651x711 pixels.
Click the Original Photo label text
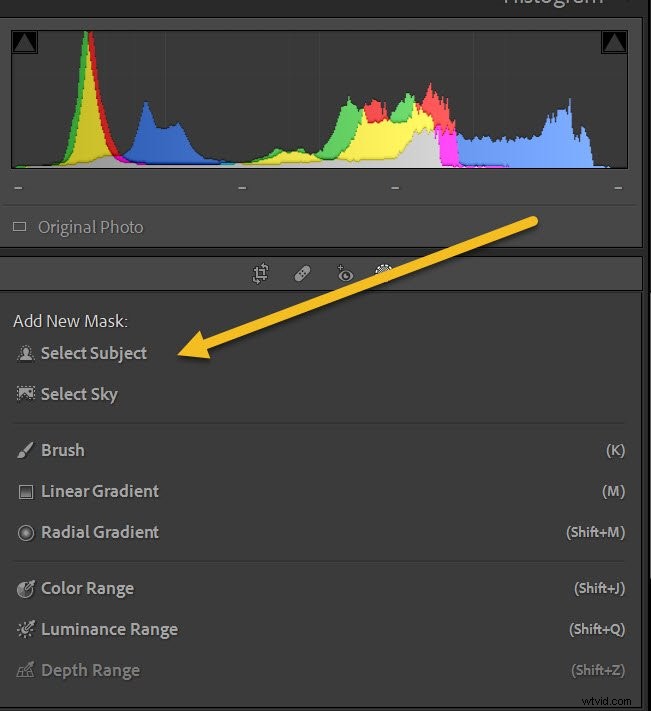coord(91,227)
